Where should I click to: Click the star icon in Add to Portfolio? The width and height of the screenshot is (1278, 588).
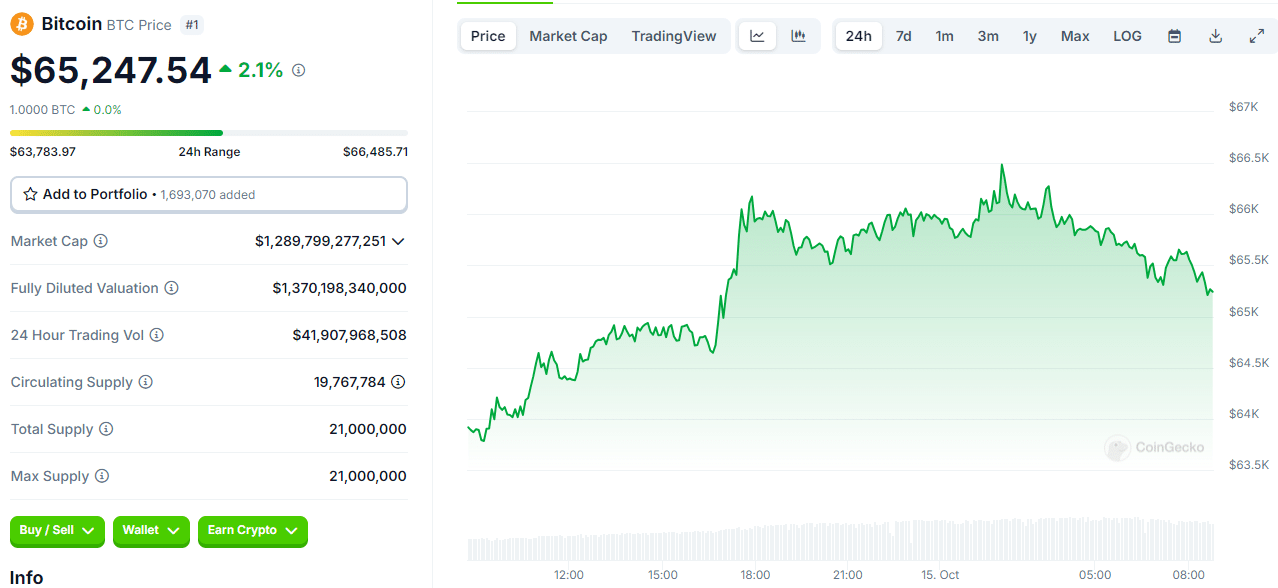point(30,195)
